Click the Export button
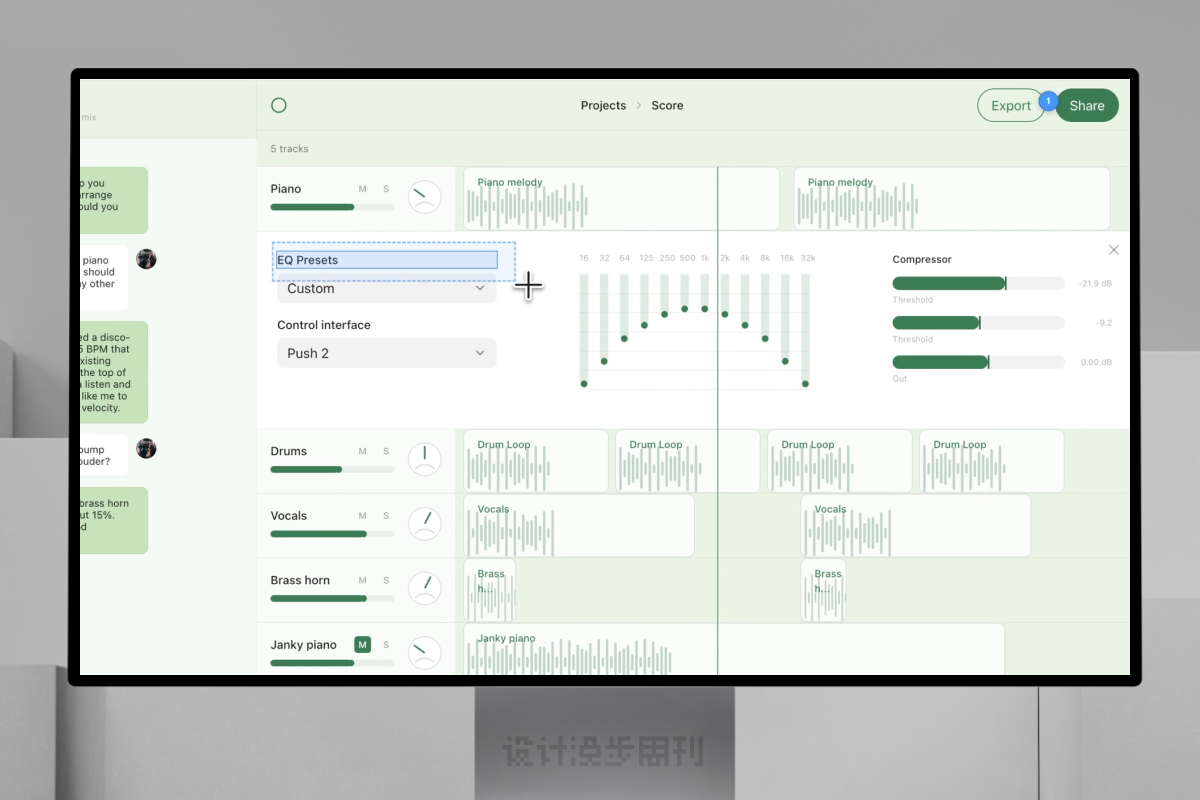The height and width of the screenshot is (800, 1200). [x=1011, y=105]
